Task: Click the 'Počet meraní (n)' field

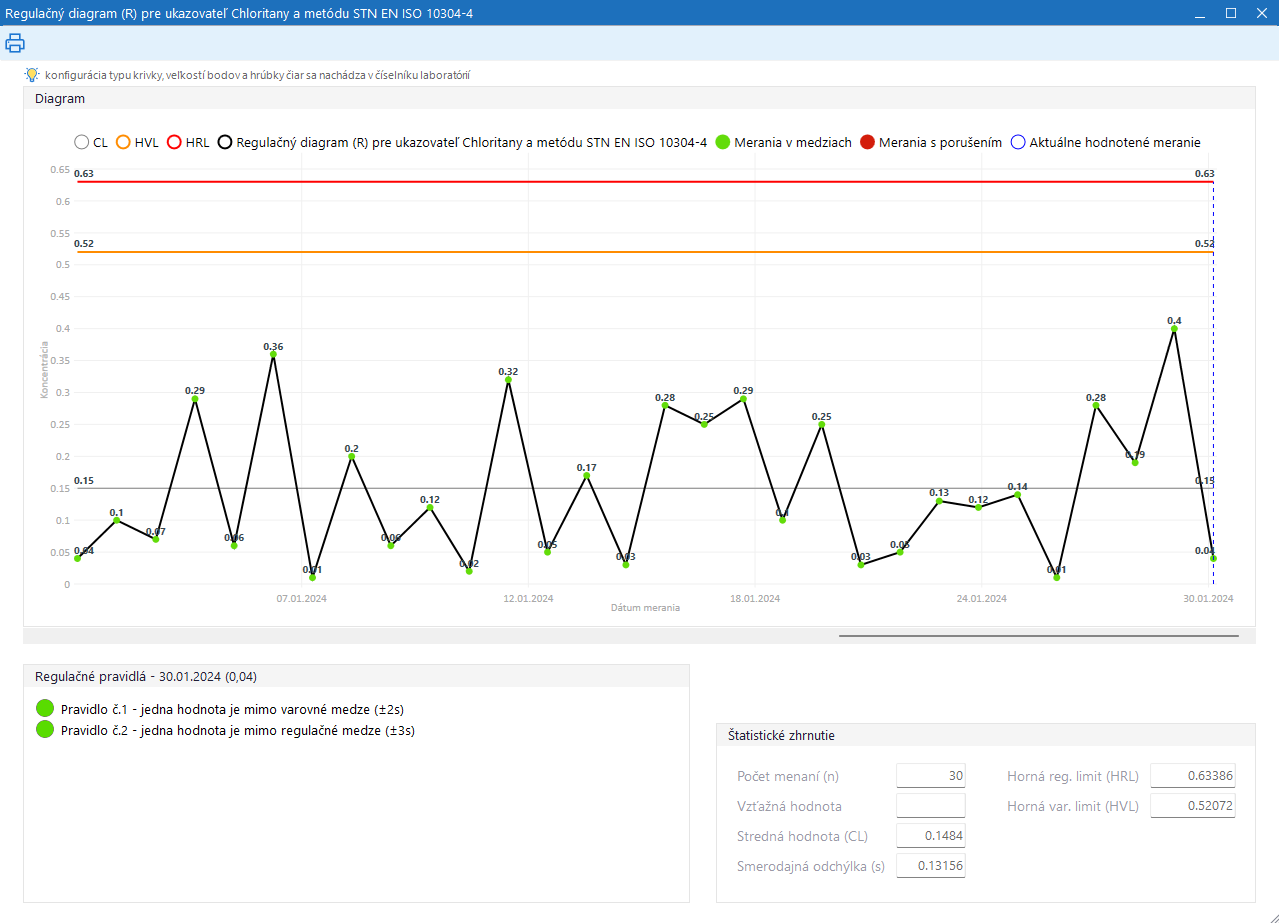Action: (x=930, y=776)
